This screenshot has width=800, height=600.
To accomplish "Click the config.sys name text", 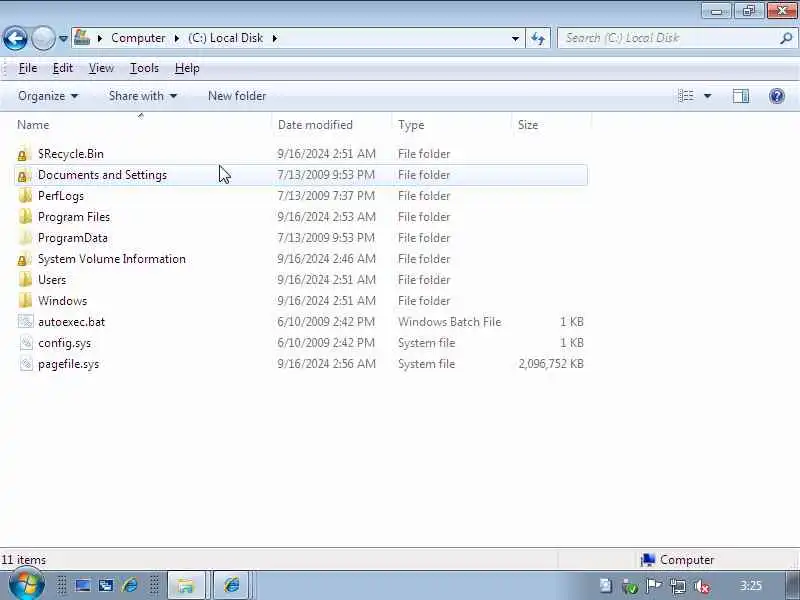I will point(64,343).
